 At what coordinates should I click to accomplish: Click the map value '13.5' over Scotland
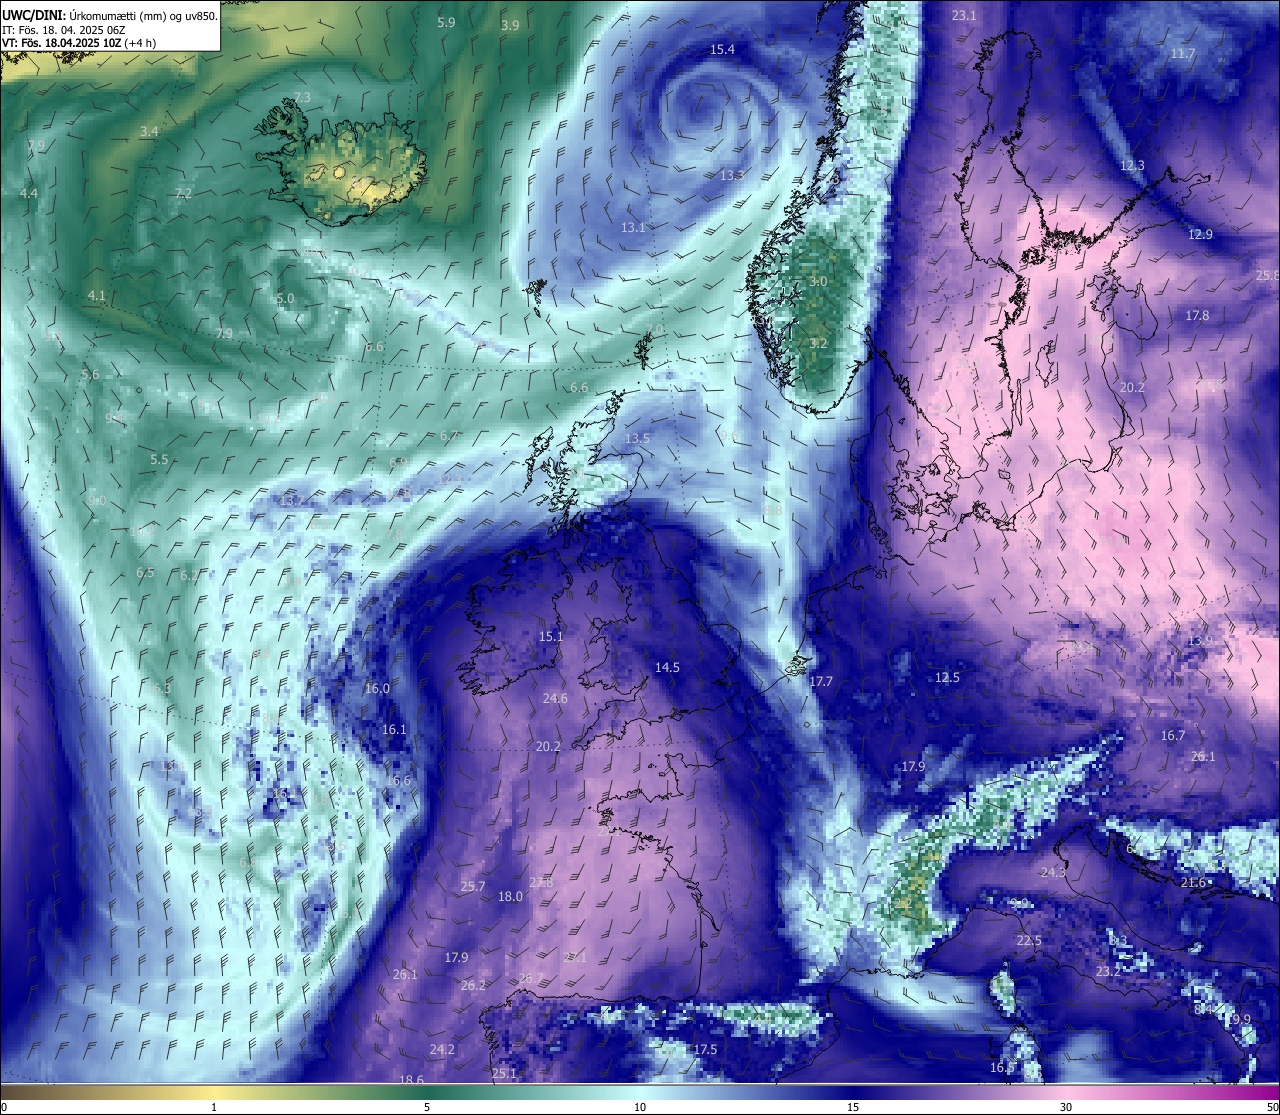click(637, 438)
